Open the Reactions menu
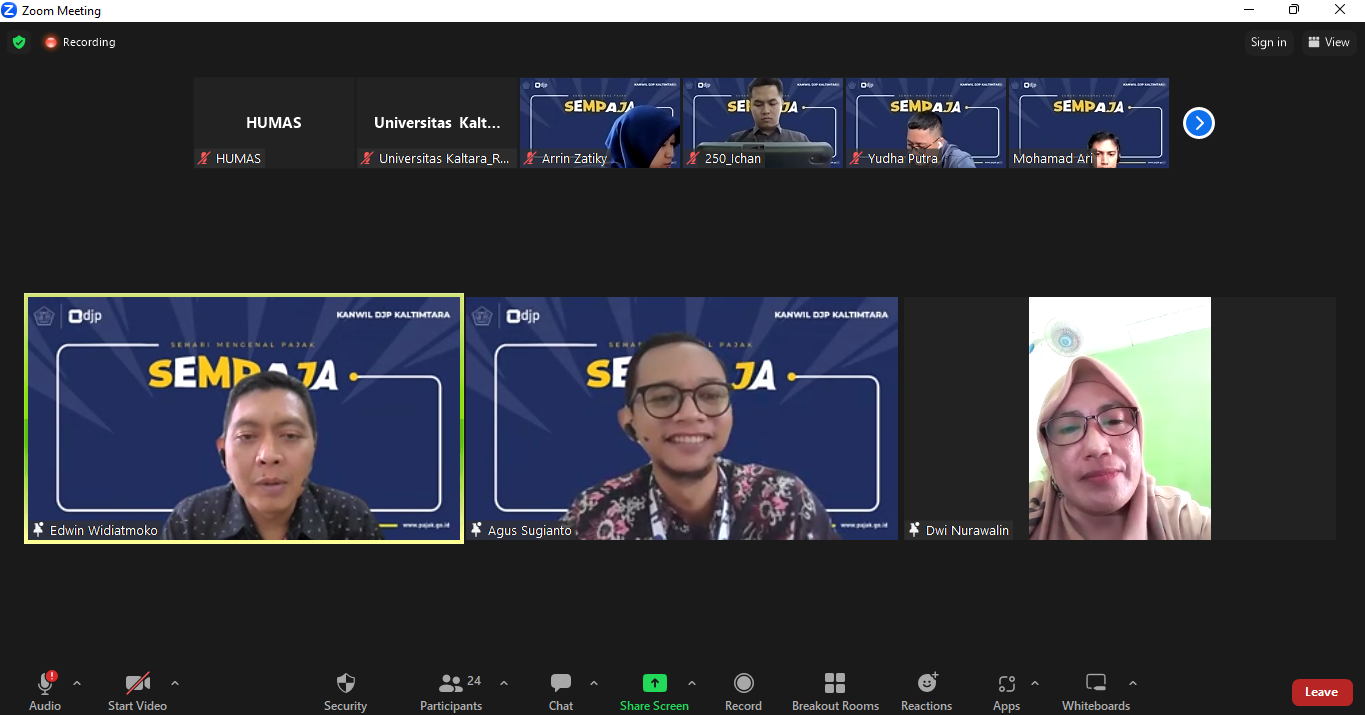1365x715 pixels. (926, 684)
